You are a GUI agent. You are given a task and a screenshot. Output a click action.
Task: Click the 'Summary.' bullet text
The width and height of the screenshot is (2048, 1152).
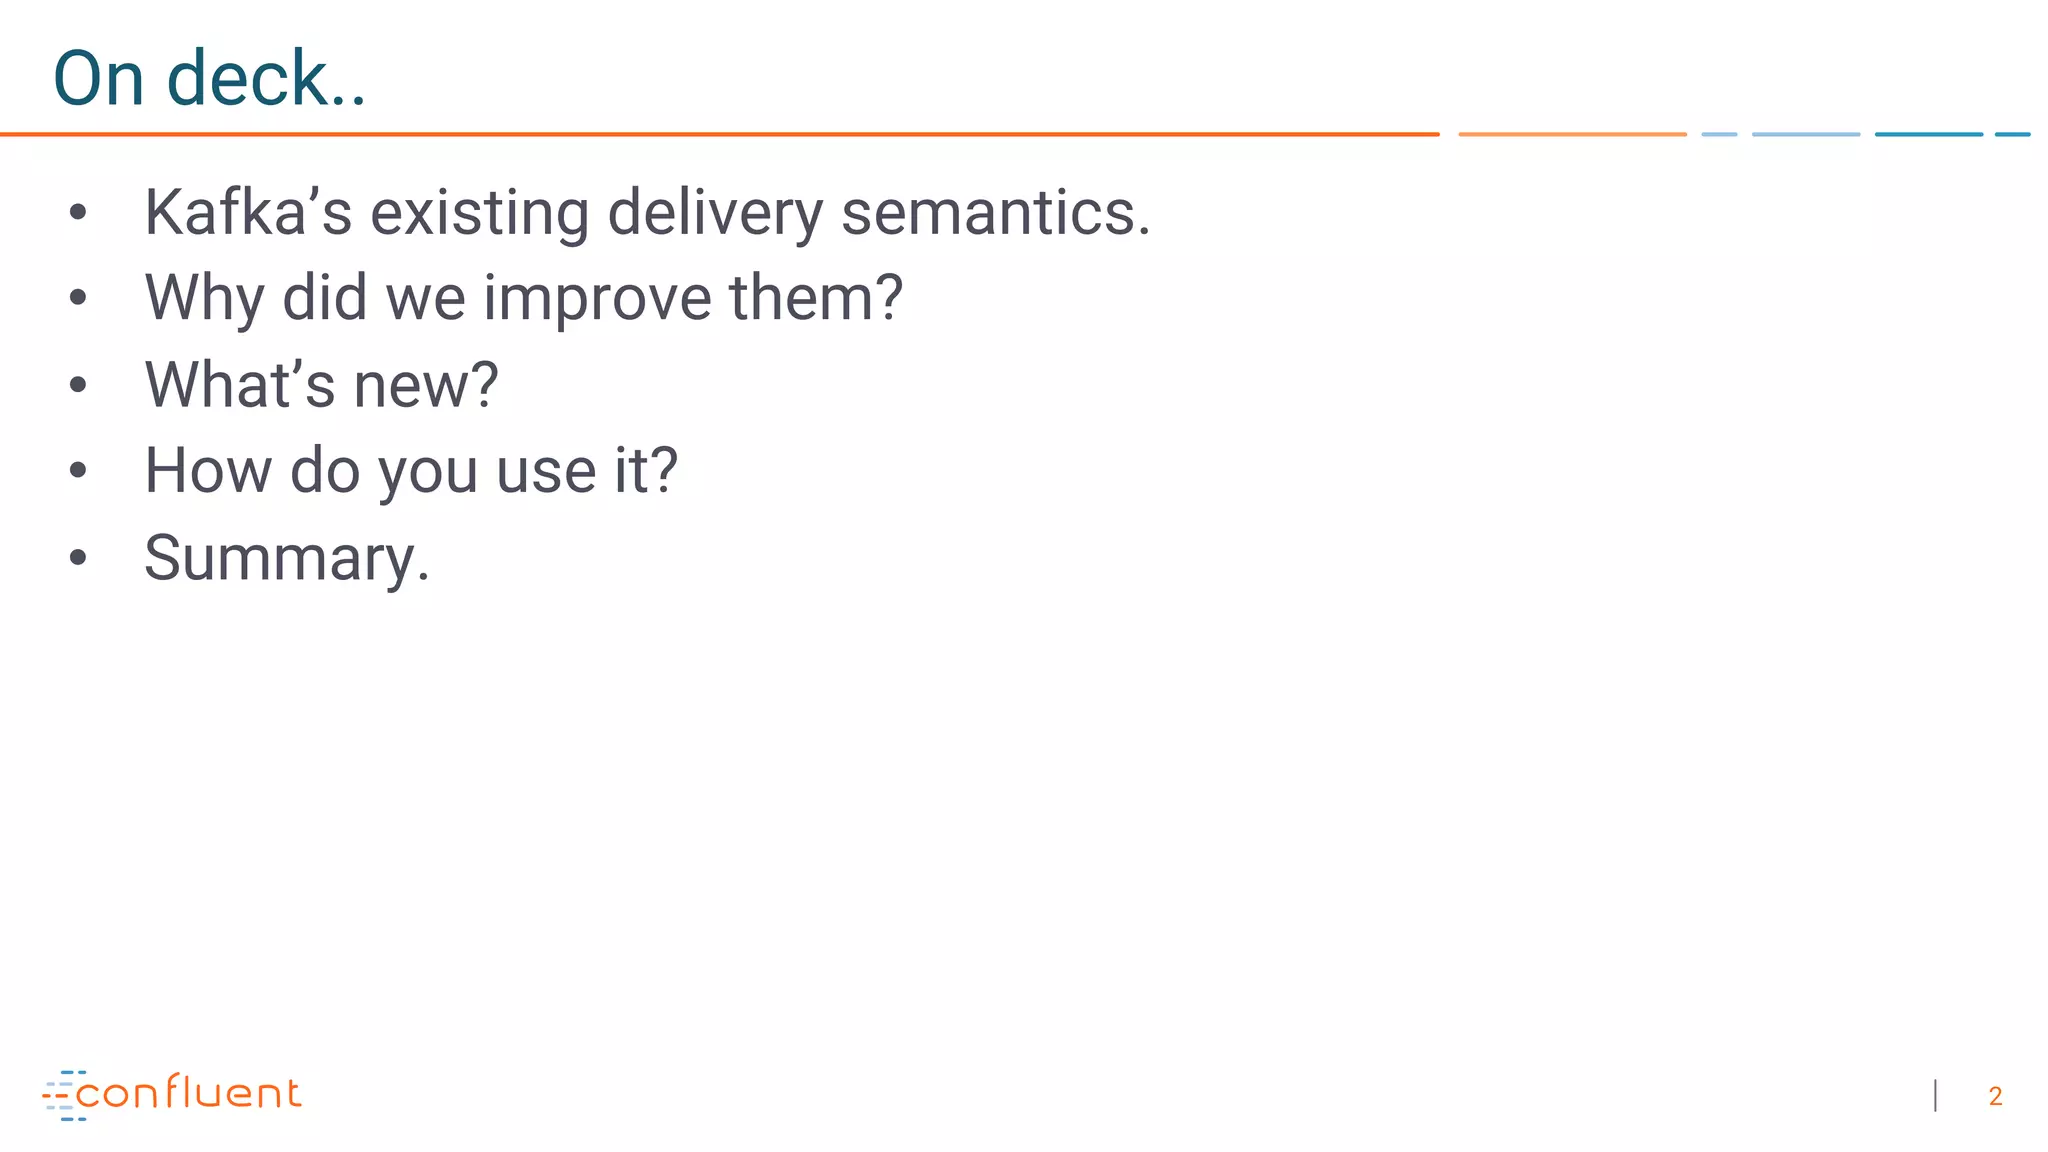coord(287,558)
